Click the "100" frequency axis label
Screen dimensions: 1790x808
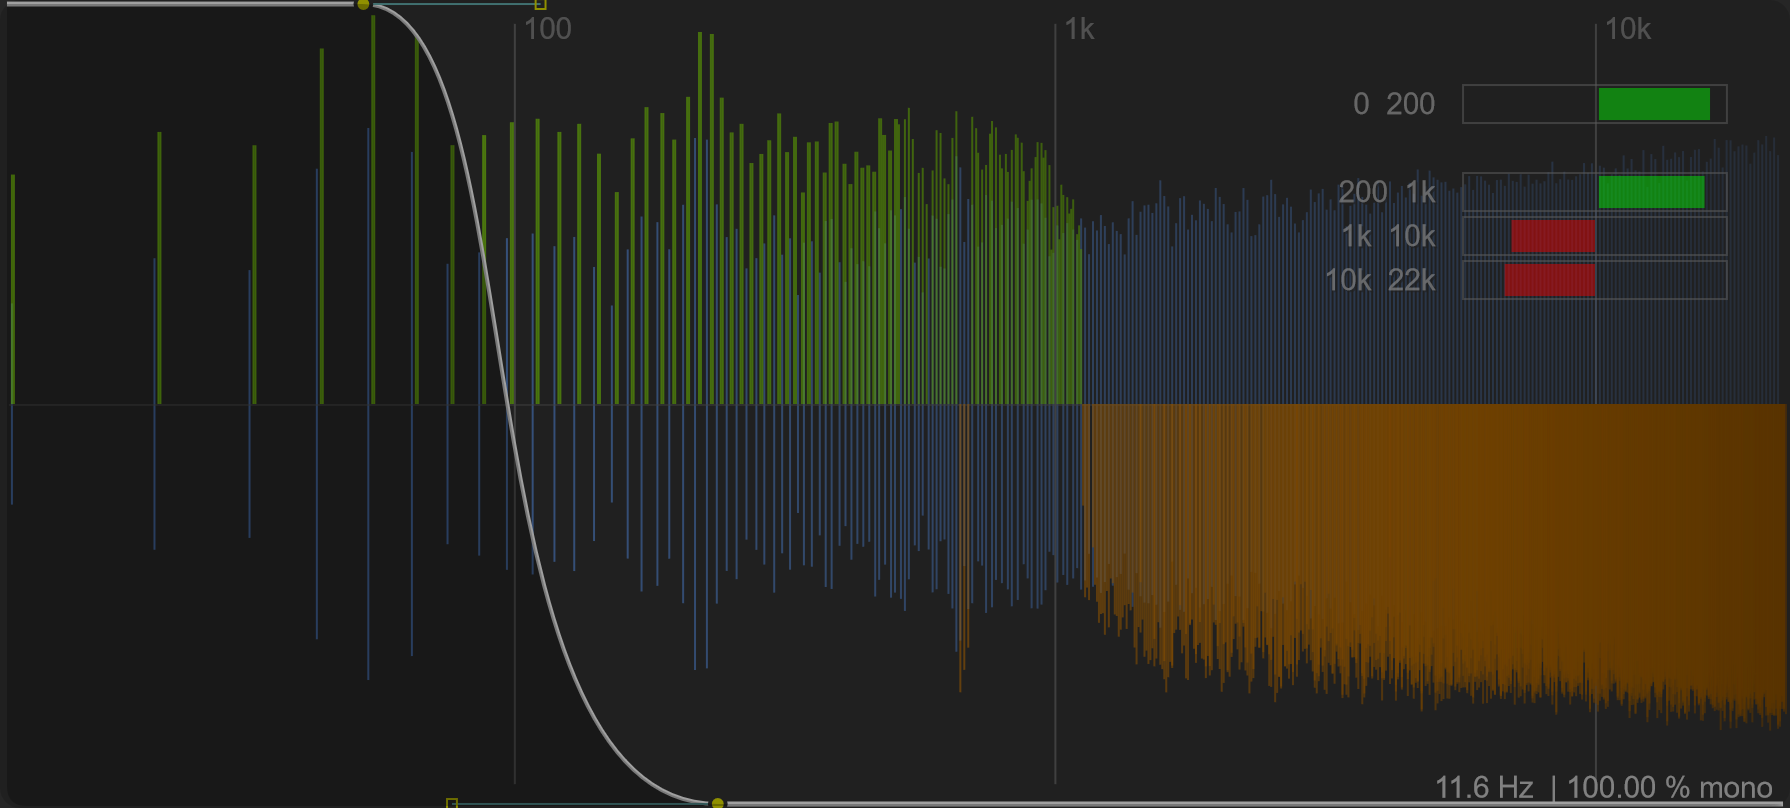pyautogui.click(x=548, y=29)
